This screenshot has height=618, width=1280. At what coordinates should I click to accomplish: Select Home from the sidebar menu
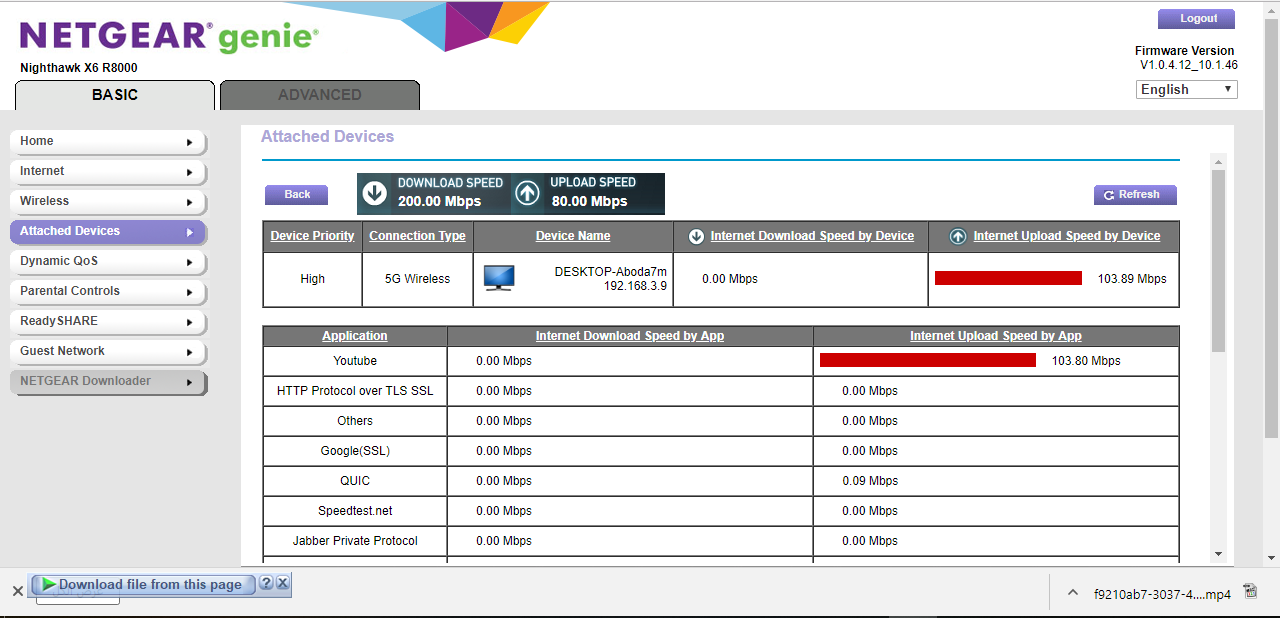click(107, 141)
